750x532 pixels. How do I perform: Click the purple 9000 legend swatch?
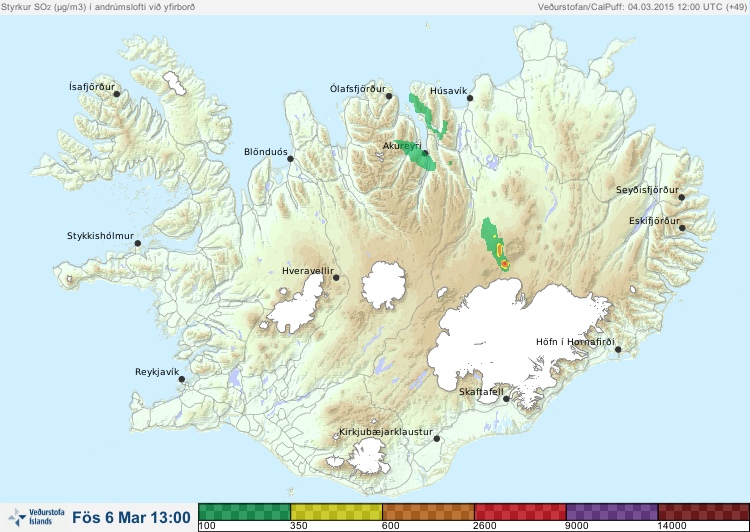coord(612,512)
